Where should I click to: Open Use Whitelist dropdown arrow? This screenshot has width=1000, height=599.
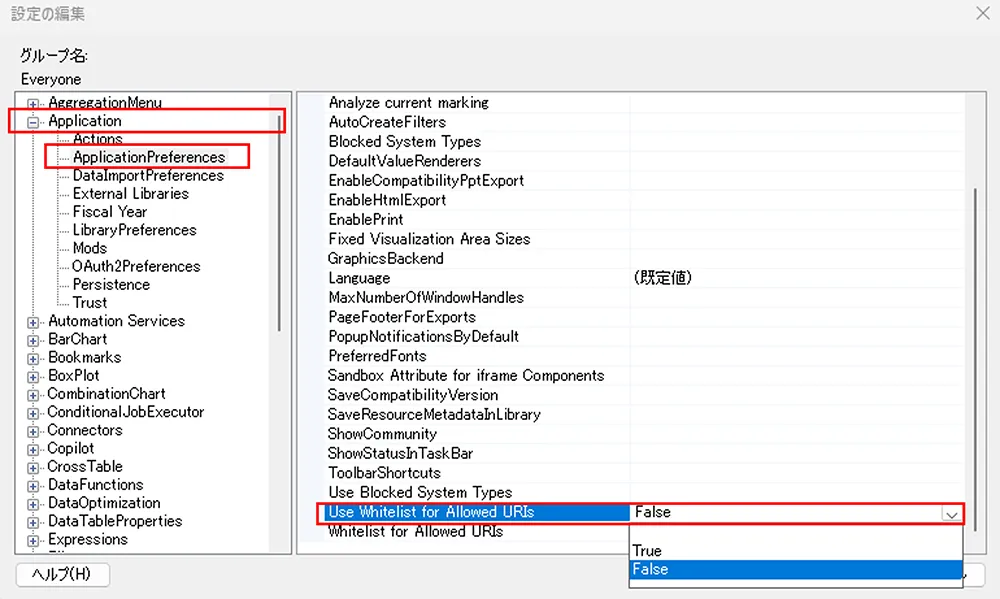pyautogui.click(x=951, y=513)
